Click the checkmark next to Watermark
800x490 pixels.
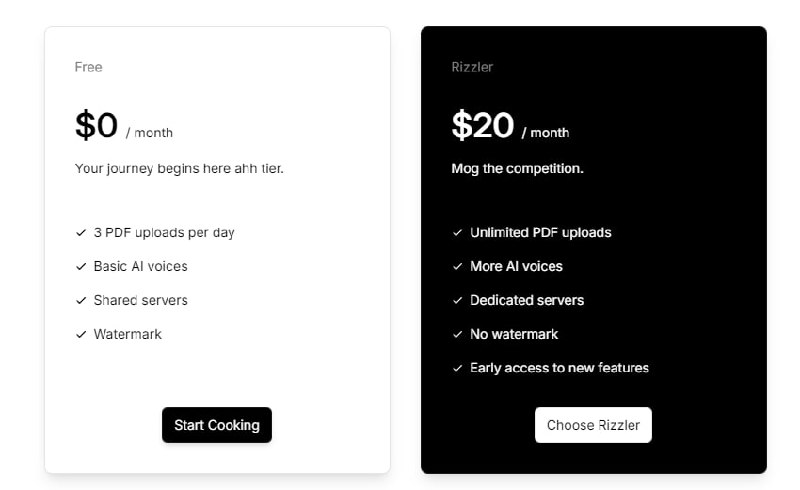click(x=81, y=335)
